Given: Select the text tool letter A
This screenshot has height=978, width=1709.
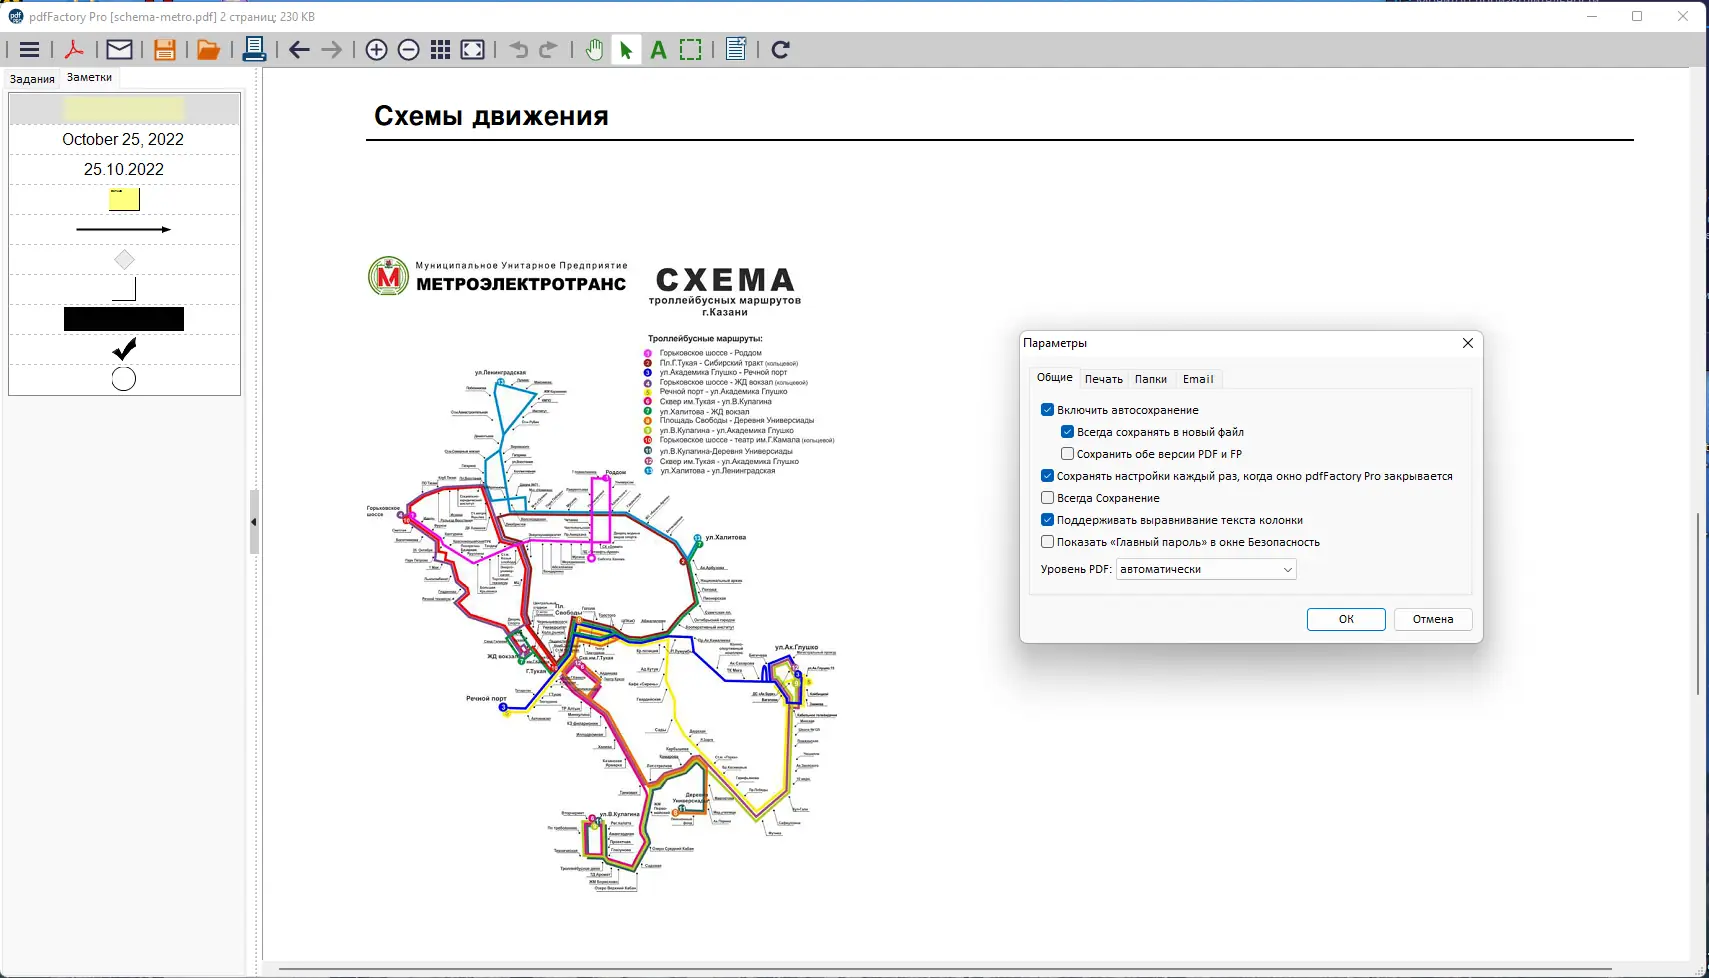Looking at the screenshot, I should pyautogui.click(x=658, y=50).
